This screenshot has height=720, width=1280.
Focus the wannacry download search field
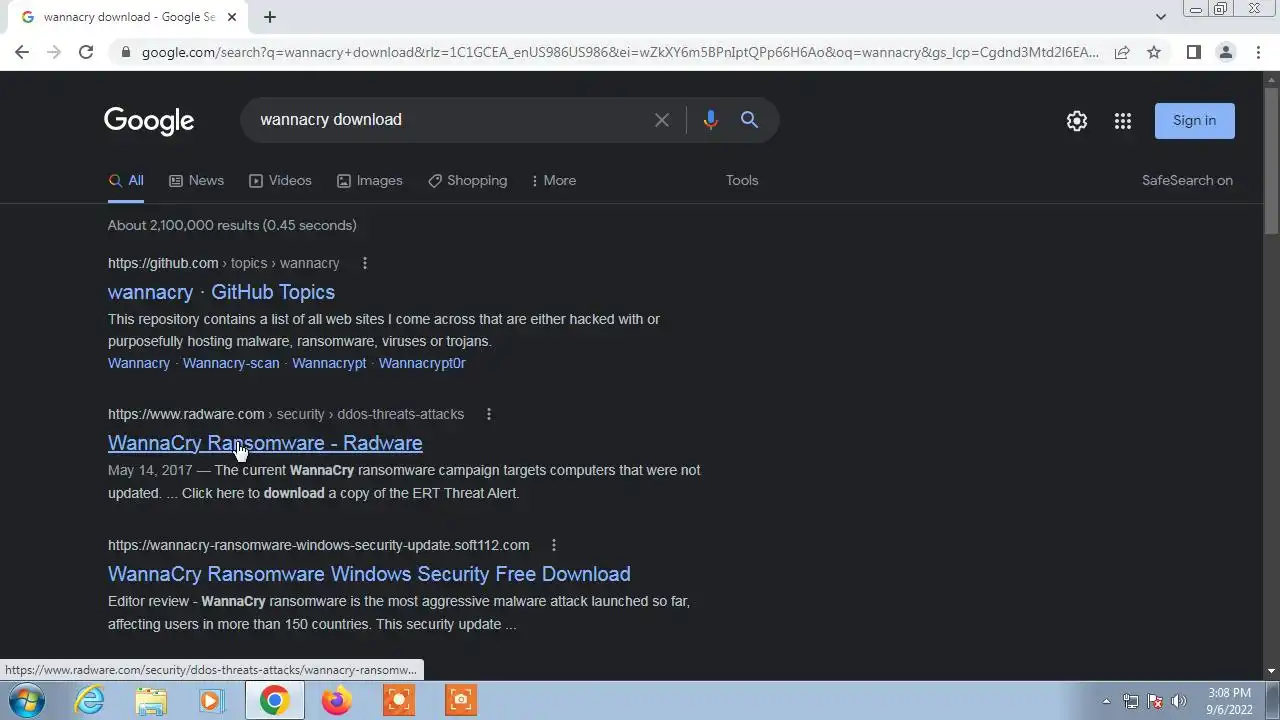click(450, 120)
